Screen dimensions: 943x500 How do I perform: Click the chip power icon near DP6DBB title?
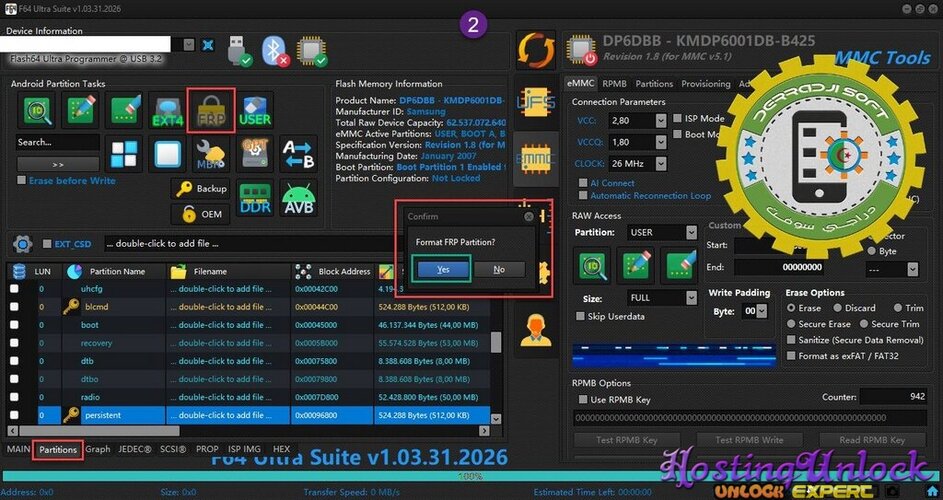click(582, 51)
